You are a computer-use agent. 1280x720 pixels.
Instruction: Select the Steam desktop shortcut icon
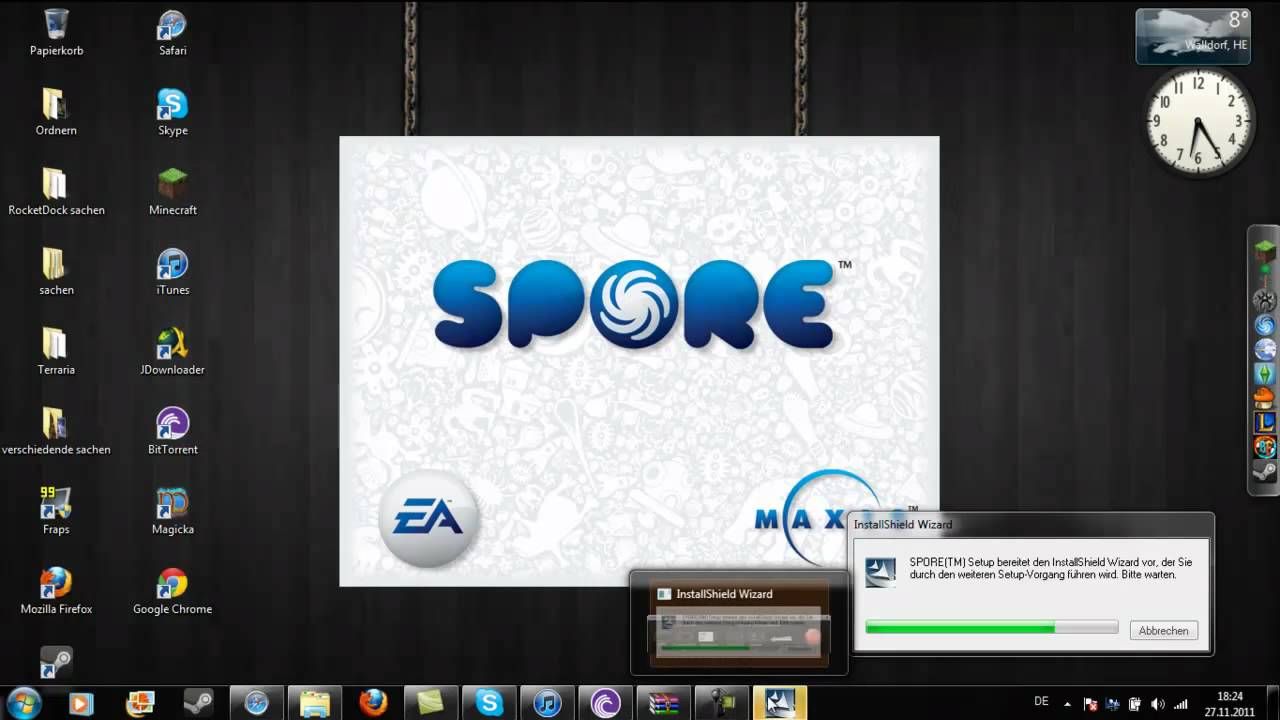point(56,662)
